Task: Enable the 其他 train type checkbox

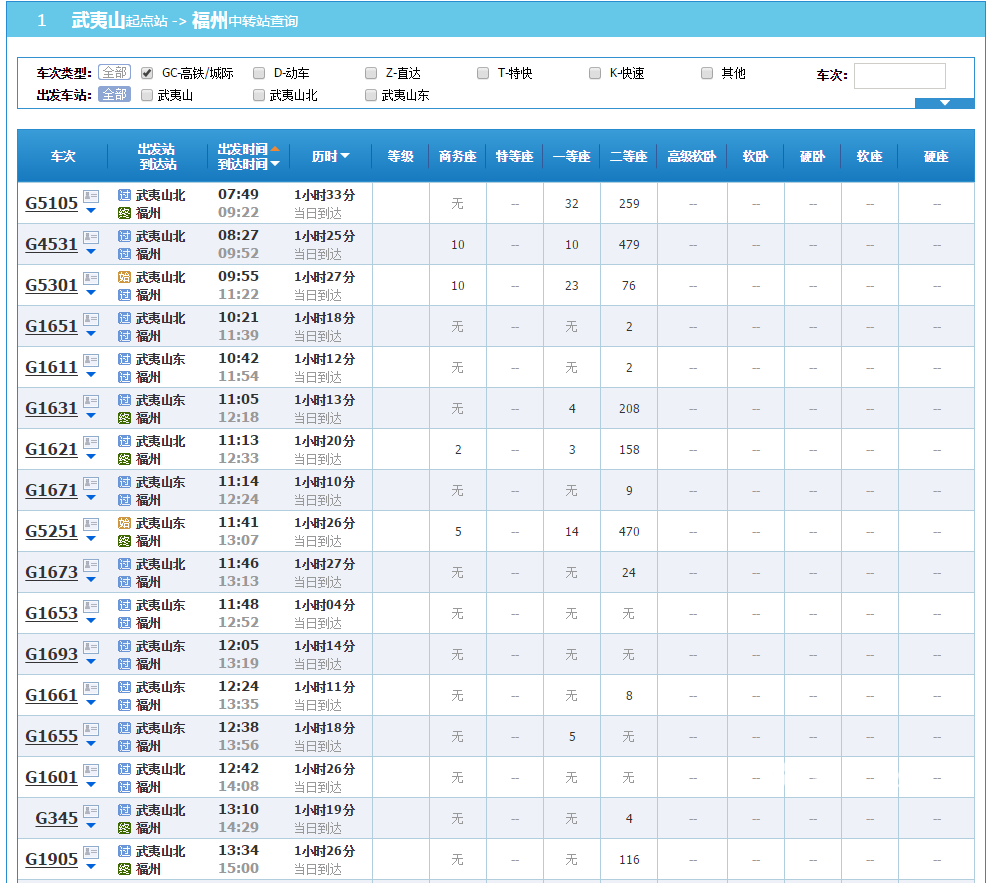Action: click(x=708, y=73)
